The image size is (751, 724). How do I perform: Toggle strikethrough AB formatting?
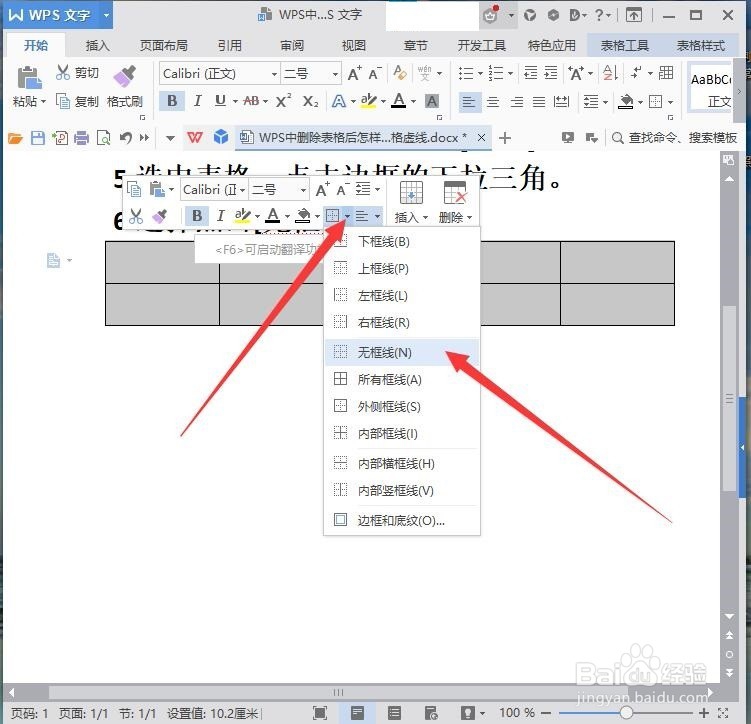pos(251,101)
